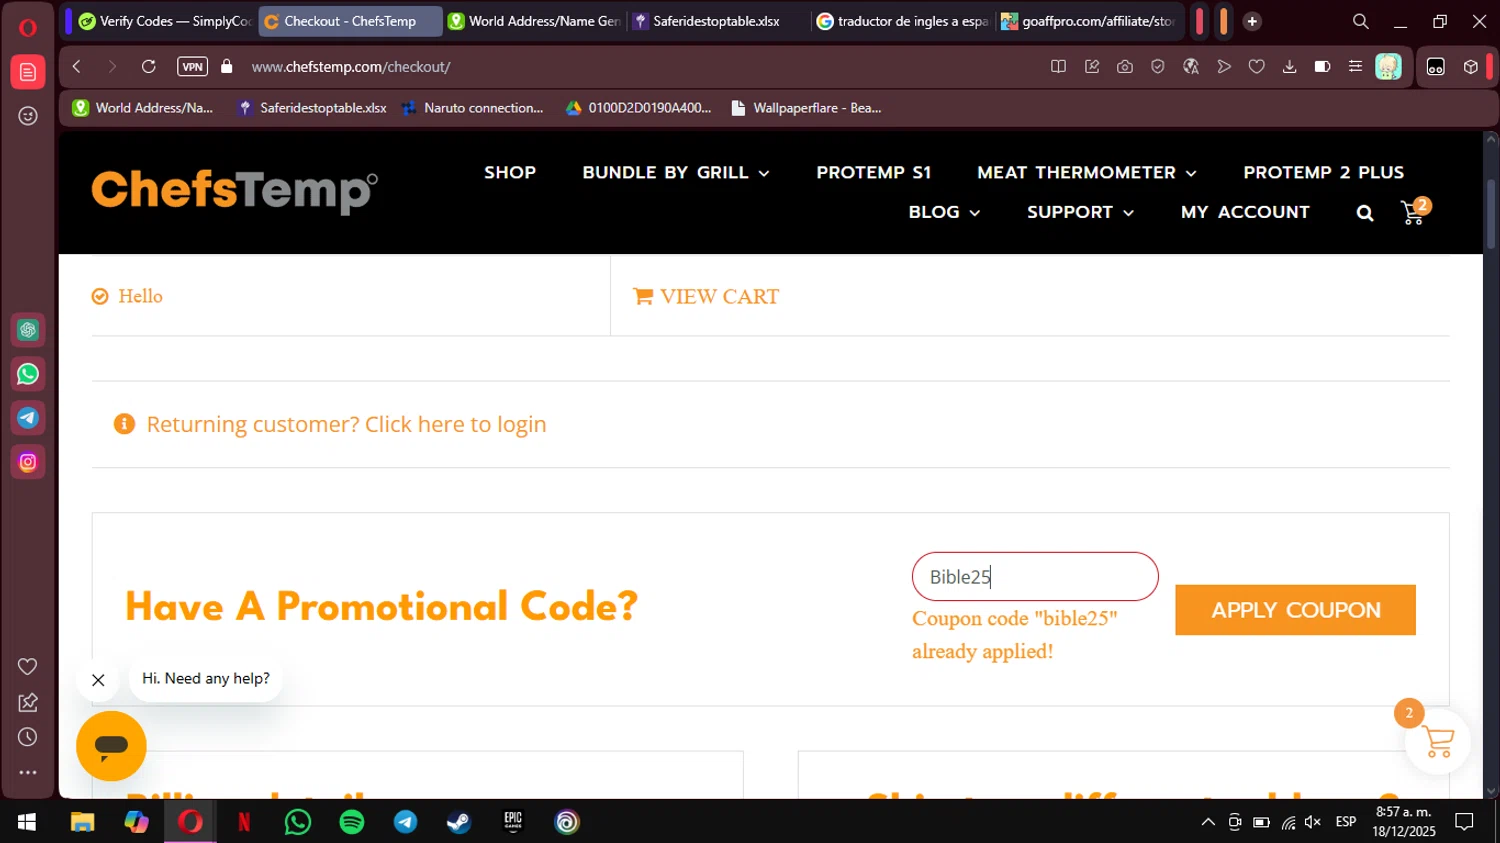This screenshot has width=1500, height=843.
Task: Open sidebar three-dot setup menu
Action: coord(28,772)
